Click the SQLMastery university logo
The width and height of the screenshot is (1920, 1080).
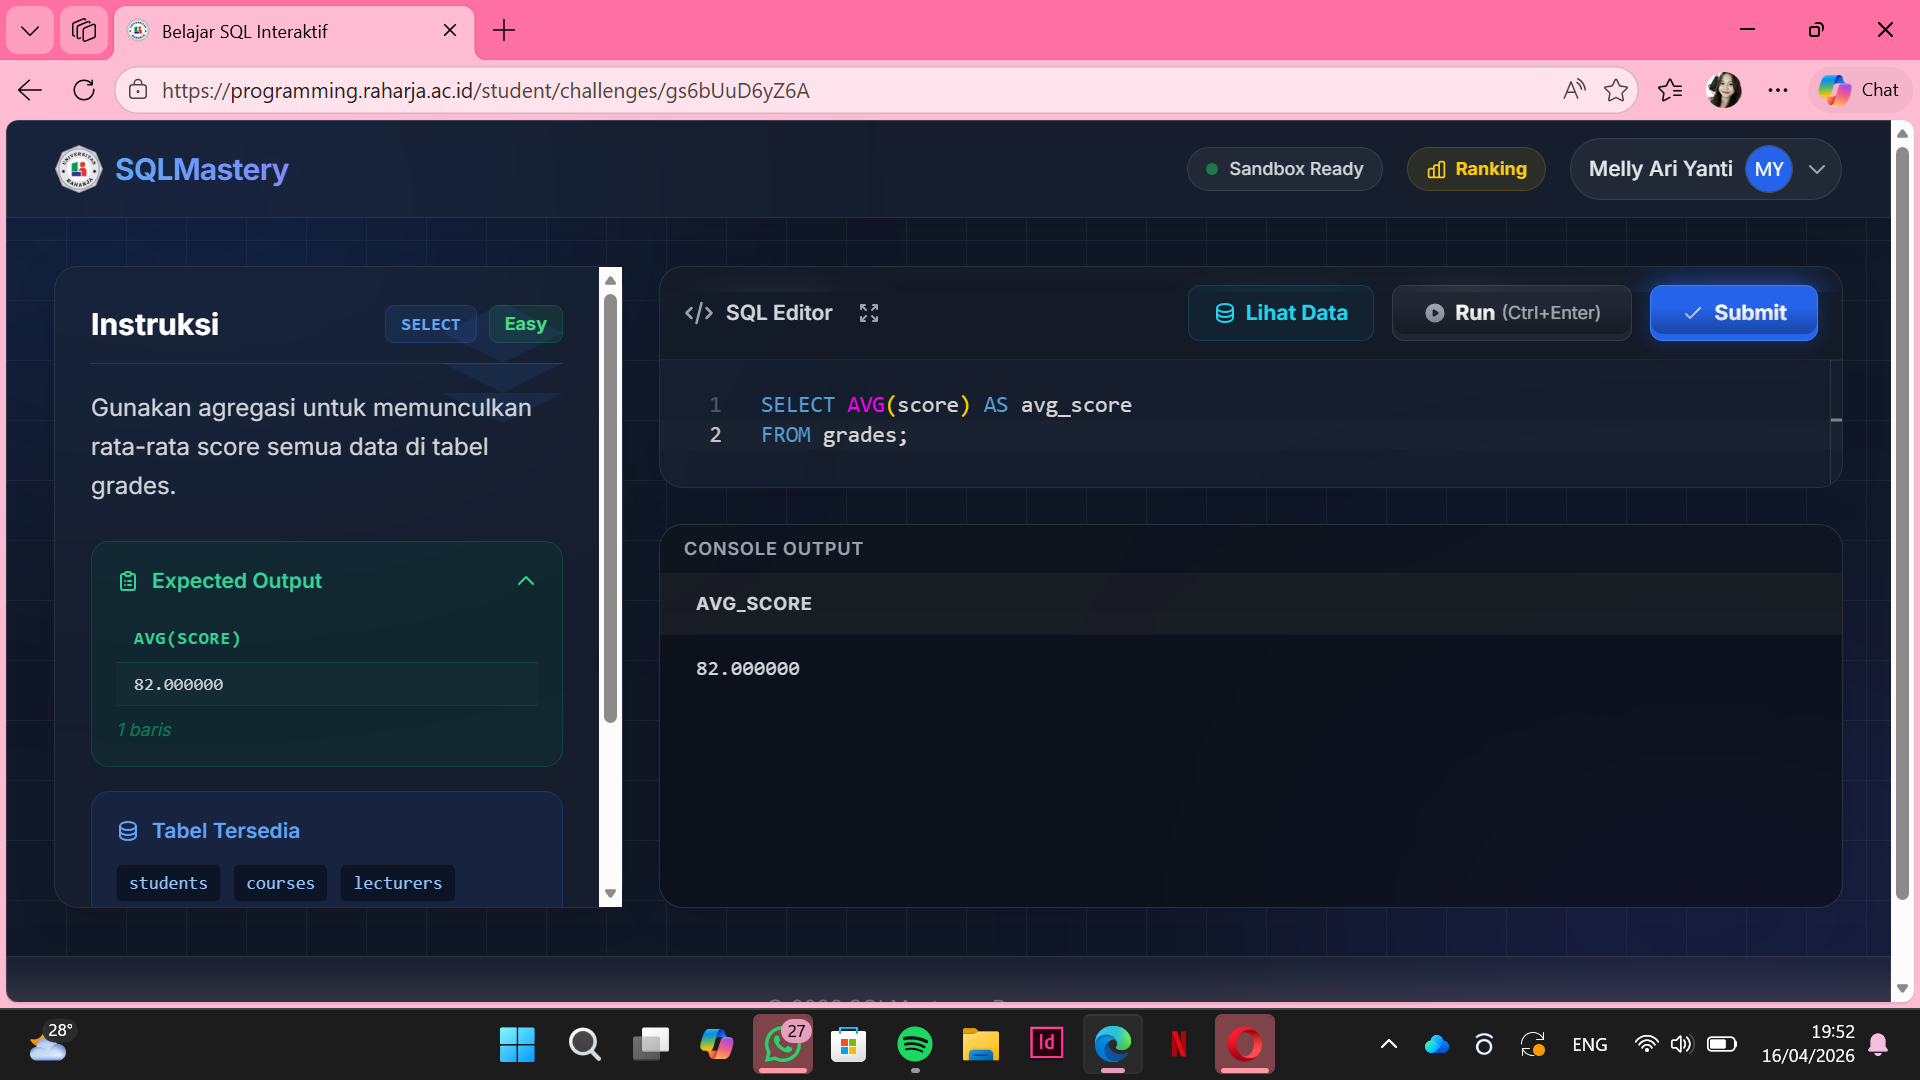click(78, 169)
